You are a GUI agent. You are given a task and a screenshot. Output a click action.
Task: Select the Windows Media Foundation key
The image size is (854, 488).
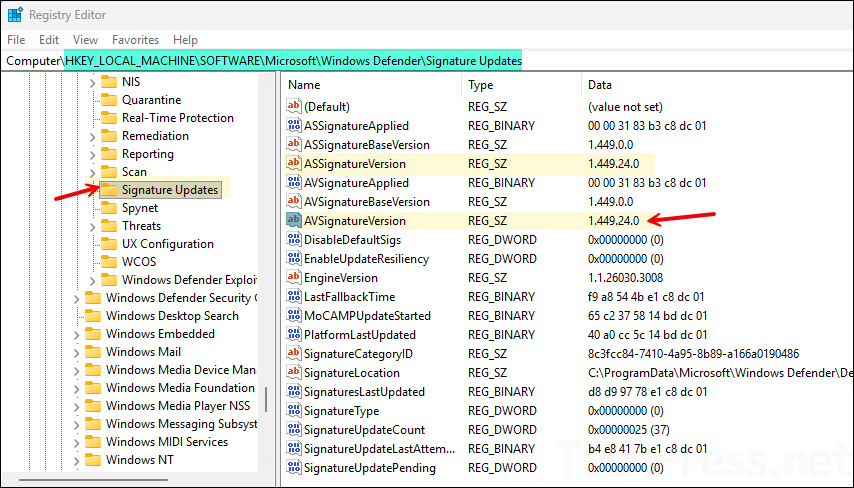click(x=180, y=387)
